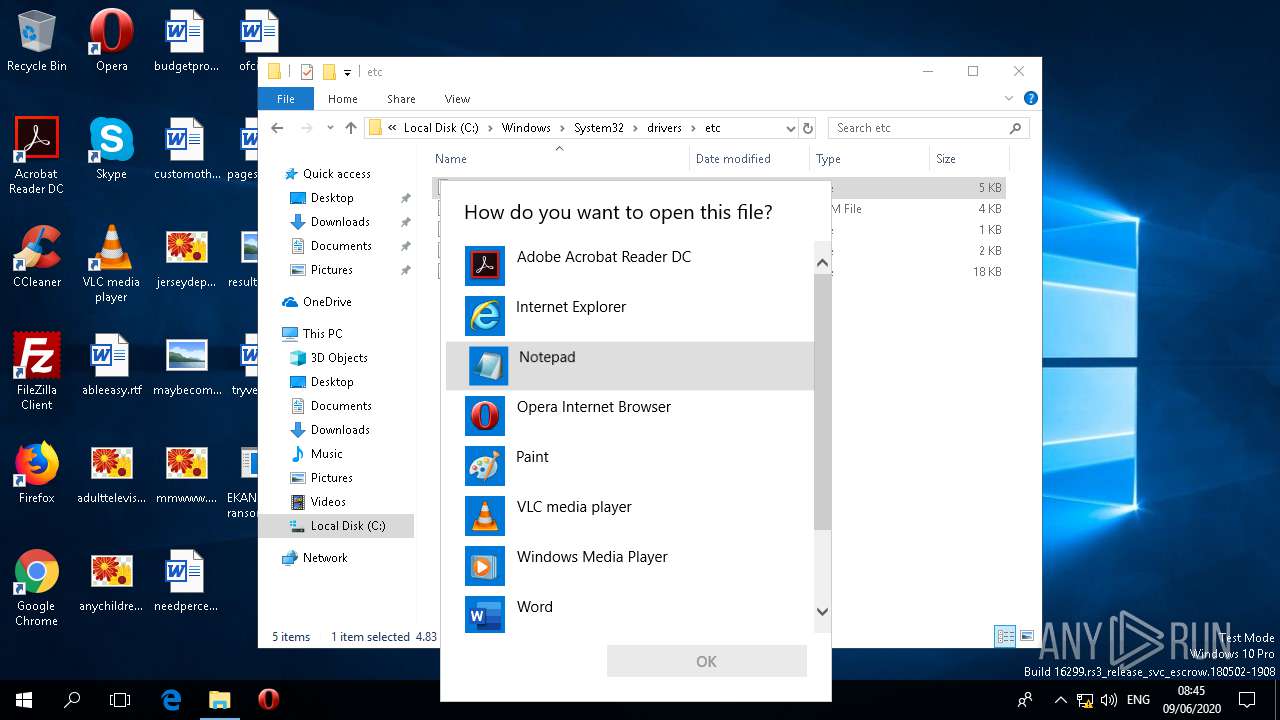Open the Windows Start menu
Viewport: 1280px width, 720px height.
(24, 700)
